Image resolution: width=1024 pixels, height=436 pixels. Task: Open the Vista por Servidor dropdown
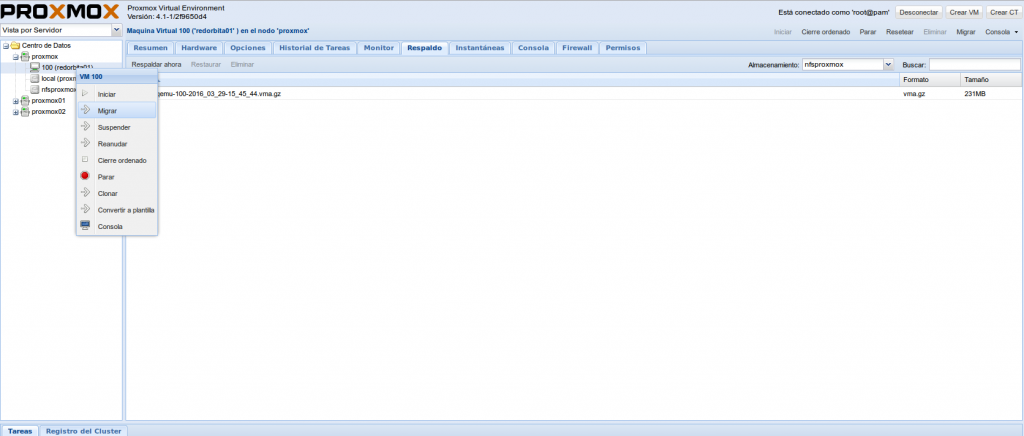(x=116, y=31)
